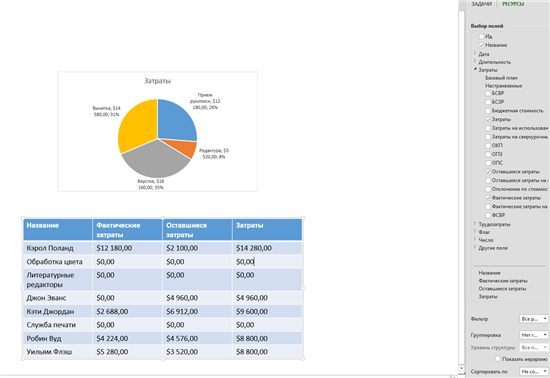550x378 pixels.
Task: Click the Вычитка data label on the chart
Action: (x=106, y=112)
